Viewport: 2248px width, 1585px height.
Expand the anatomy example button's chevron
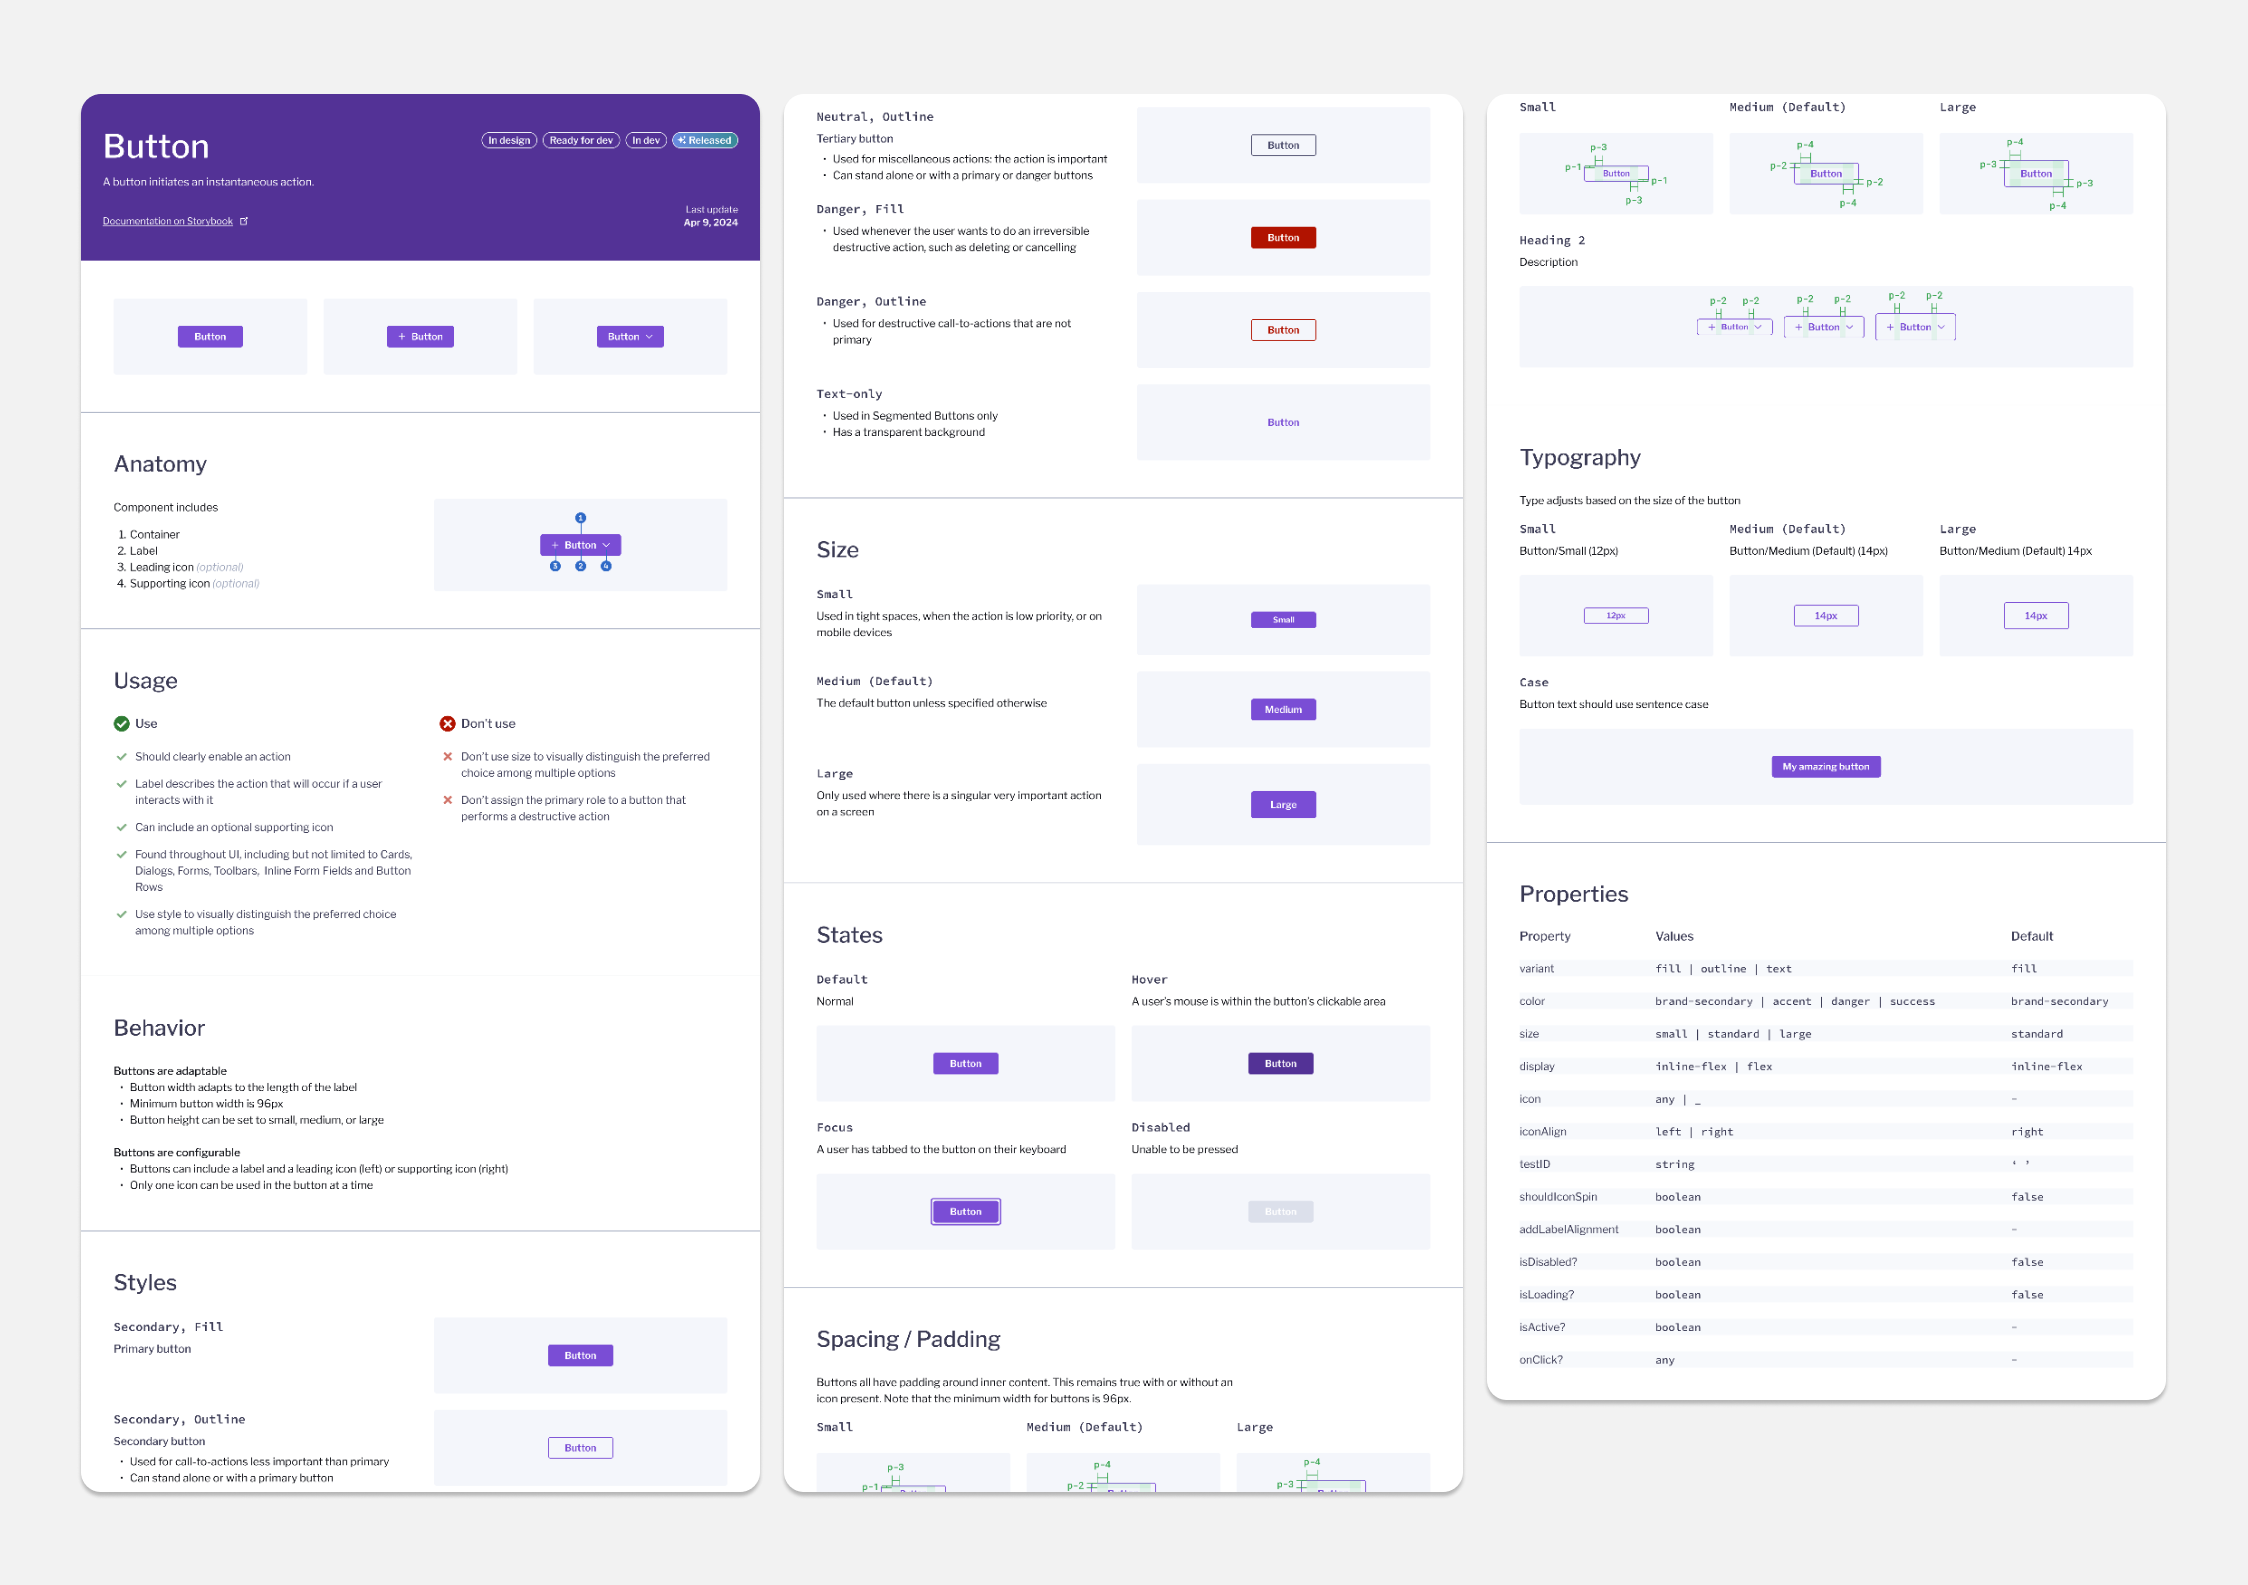point(606,545)
